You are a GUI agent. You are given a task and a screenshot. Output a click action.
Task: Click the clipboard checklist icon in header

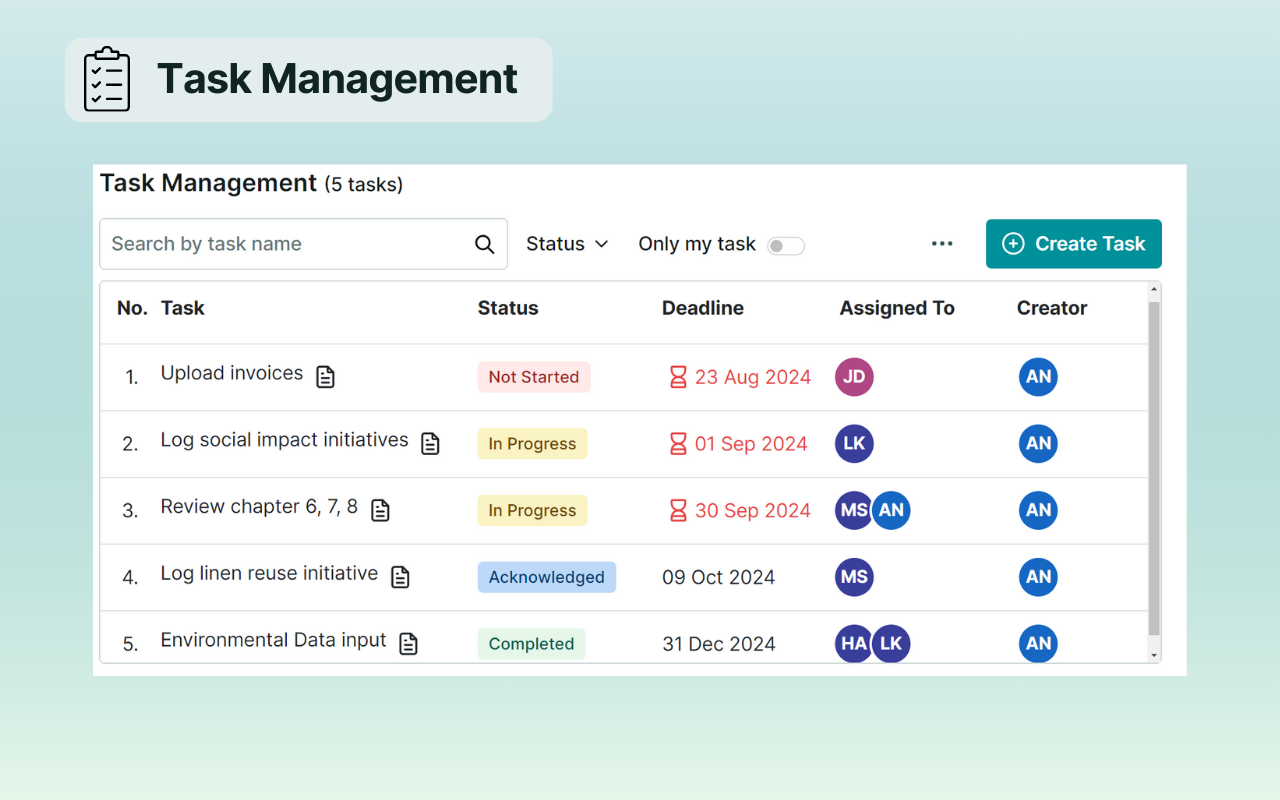[107, 79]
